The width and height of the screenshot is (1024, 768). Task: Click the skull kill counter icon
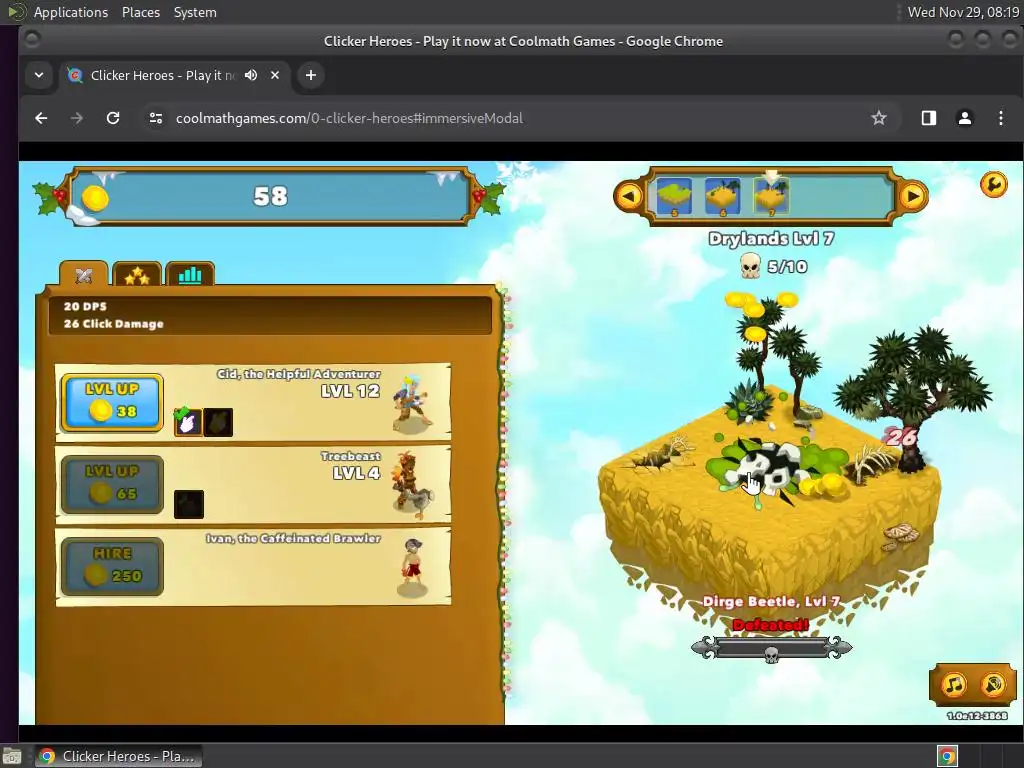click(750, 266)
